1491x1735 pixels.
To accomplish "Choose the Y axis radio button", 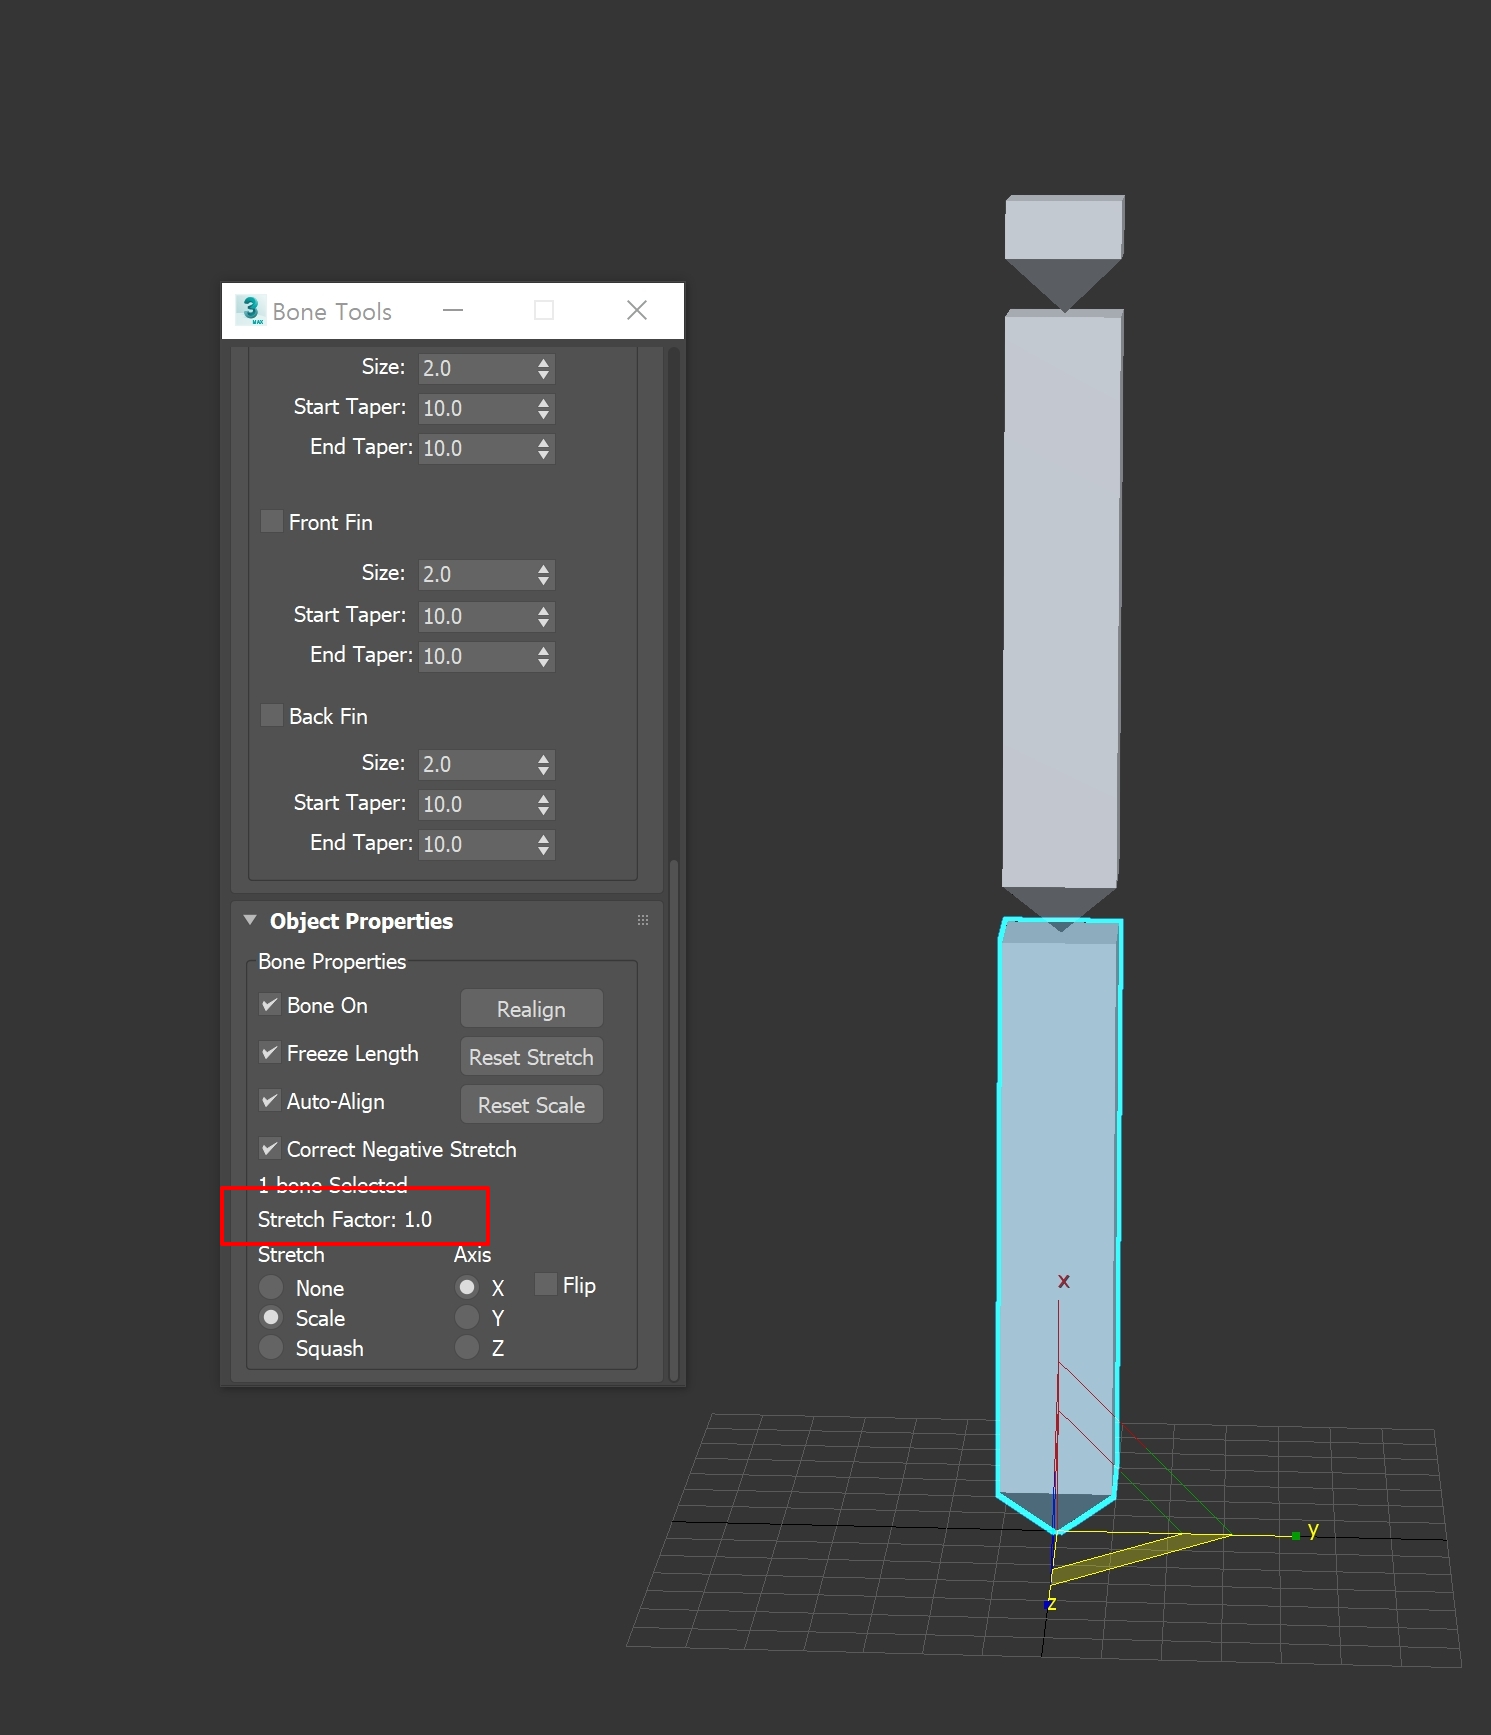I will pos(467,1317).
